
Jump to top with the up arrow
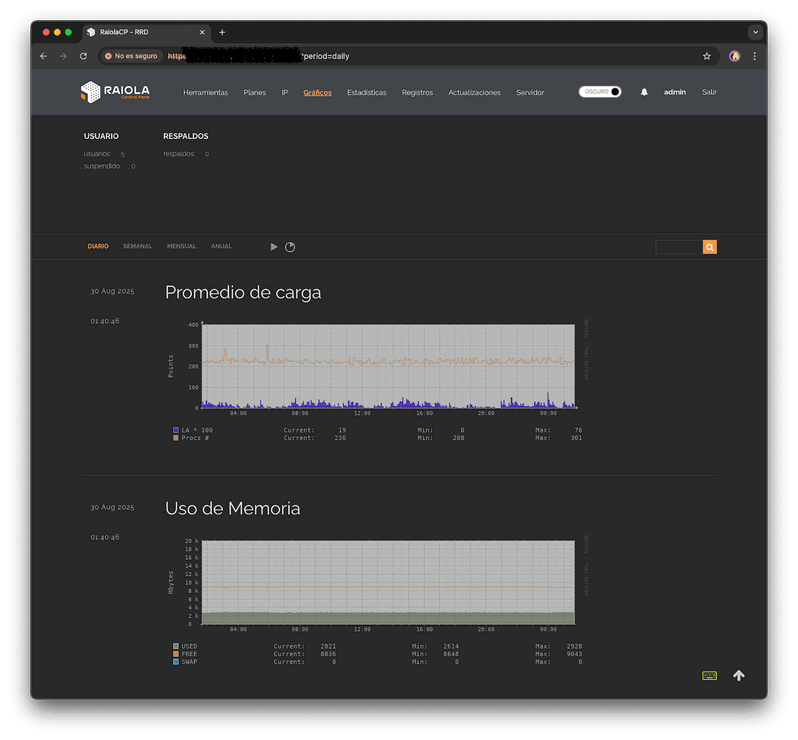point(738,675)
